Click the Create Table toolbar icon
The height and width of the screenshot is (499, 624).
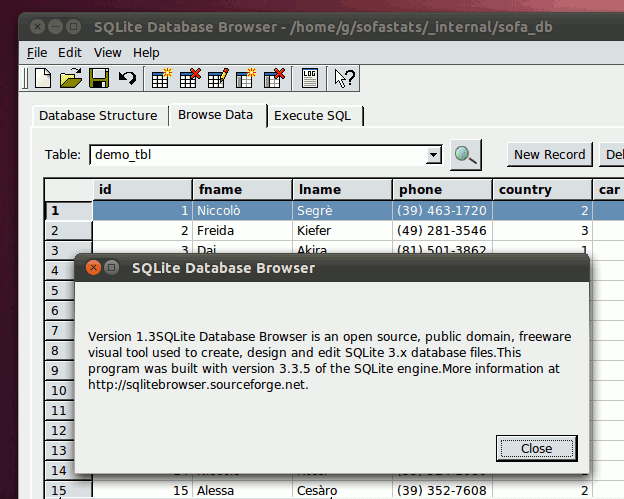pyautogui.click(x=162, y=78)
